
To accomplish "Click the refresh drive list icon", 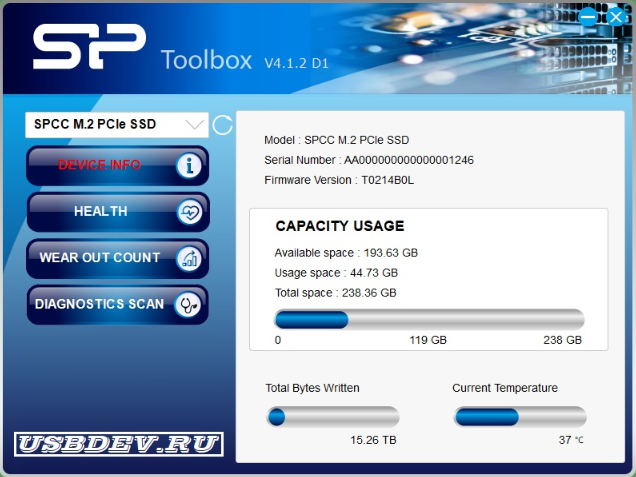I will pos(222,125).
